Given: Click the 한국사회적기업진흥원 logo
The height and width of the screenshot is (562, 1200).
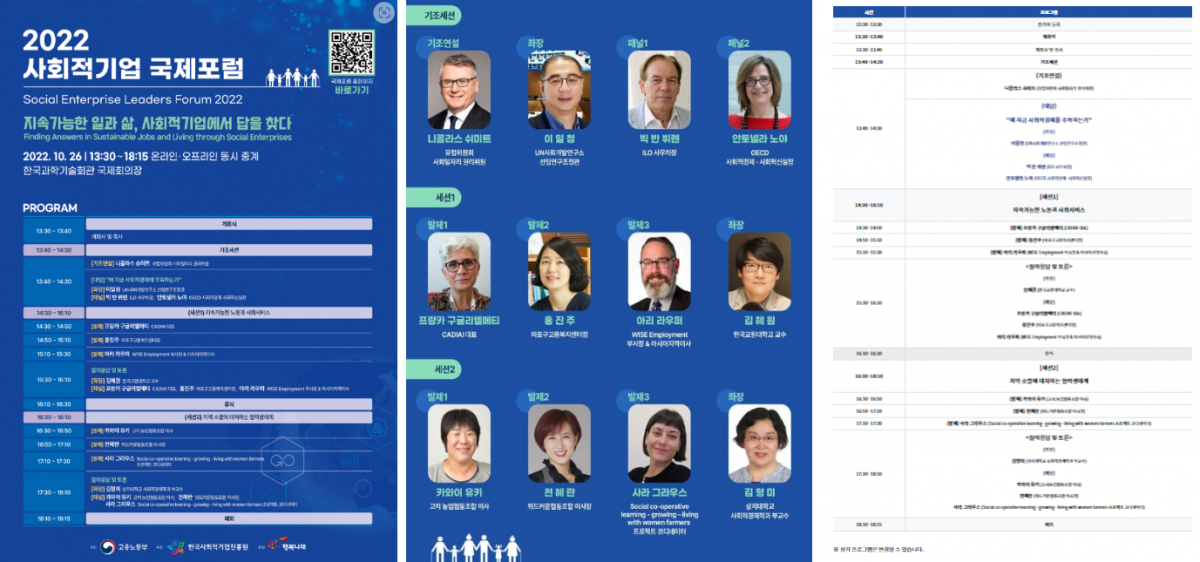Looking at the screenshot, I should tap(208, 546).
